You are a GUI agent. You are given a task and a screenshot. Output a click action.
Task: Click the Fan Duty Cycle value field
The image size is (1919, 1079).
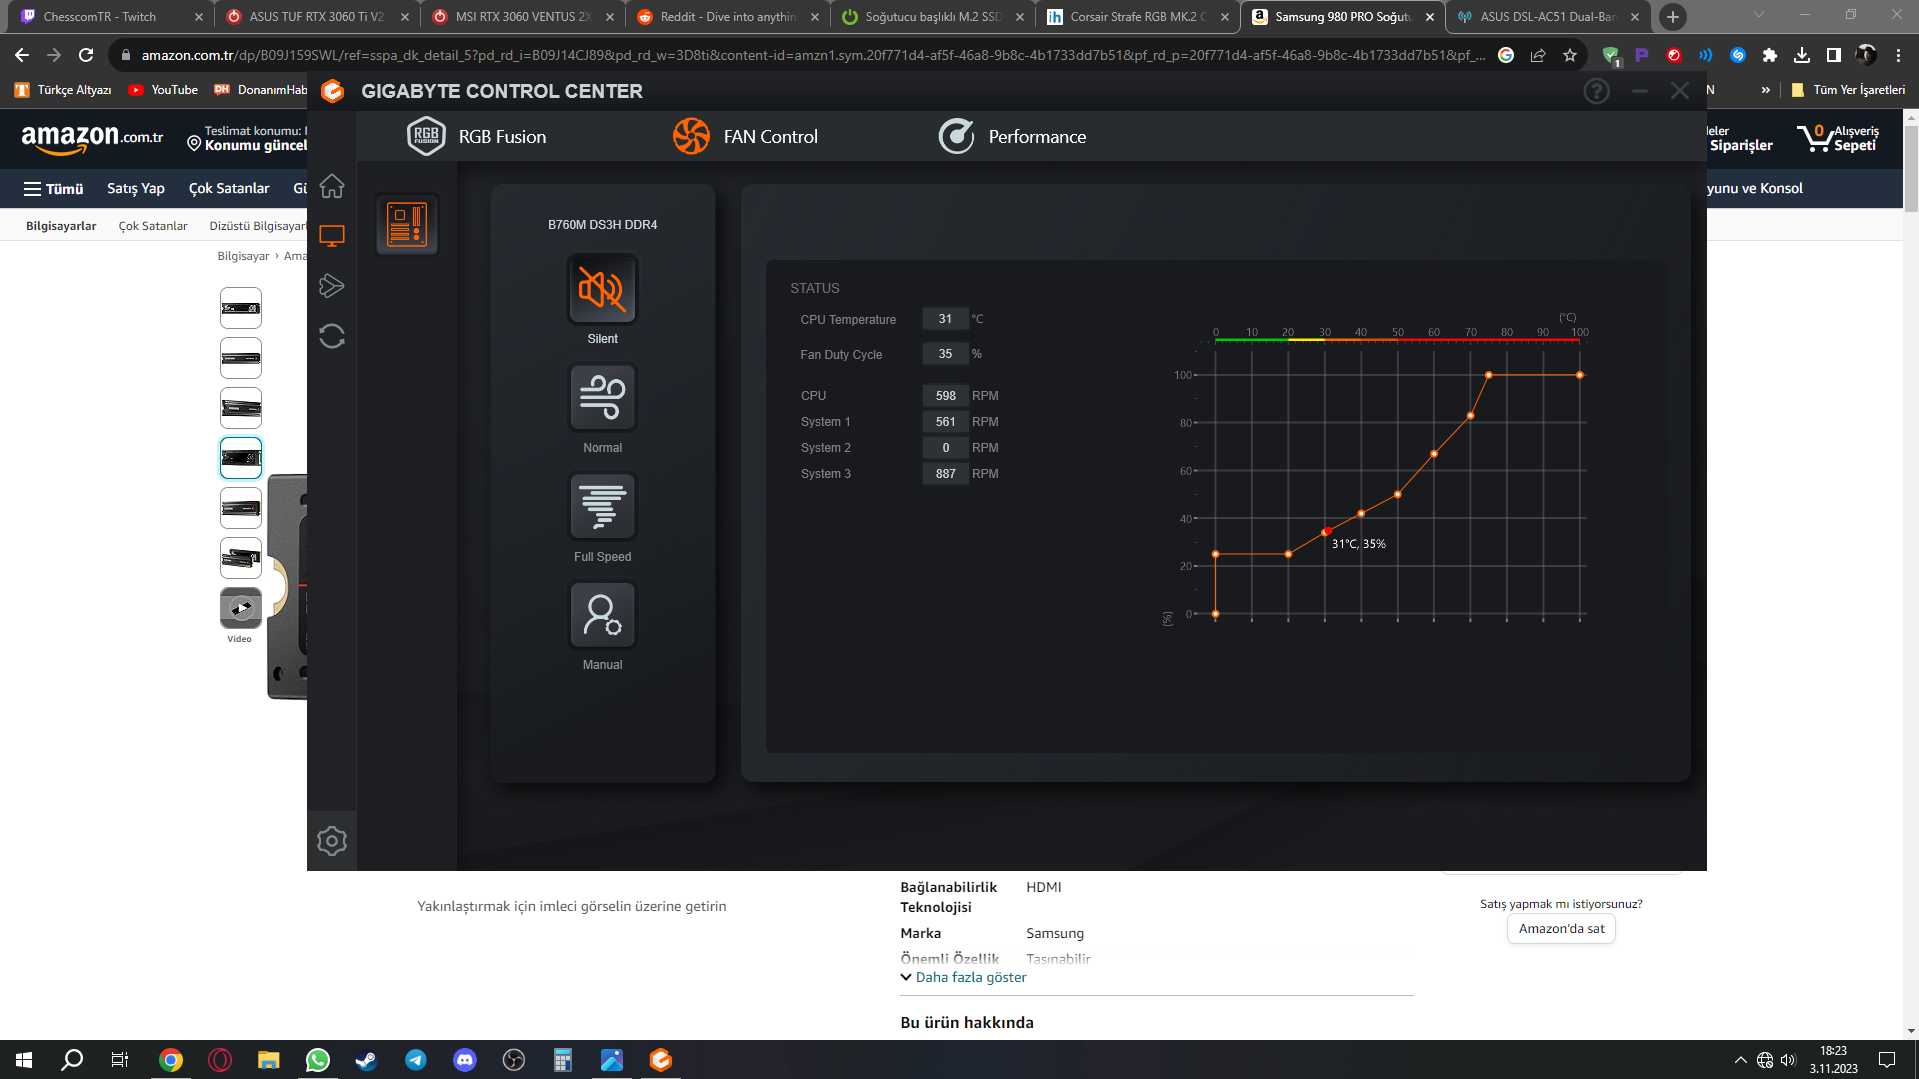pos(945,354)
